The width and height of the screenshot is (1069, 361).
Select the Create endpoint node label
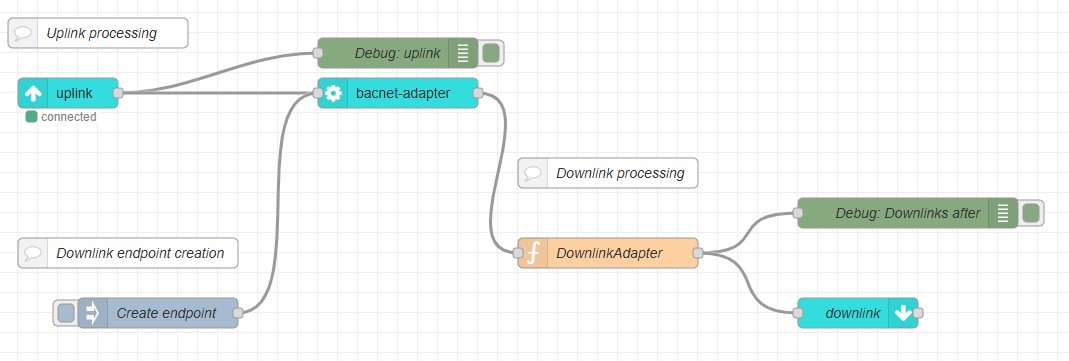166,313
